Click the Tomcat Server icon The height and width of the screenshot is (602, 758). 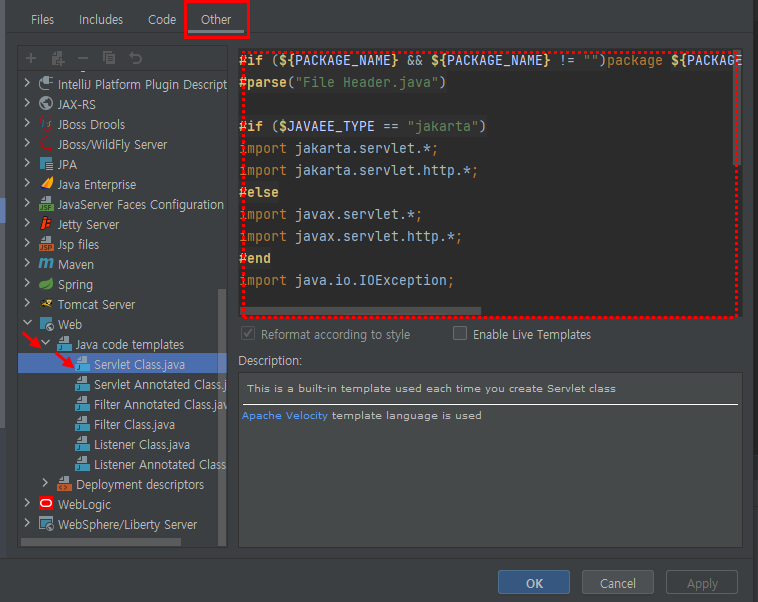click(x=46, y=304)
